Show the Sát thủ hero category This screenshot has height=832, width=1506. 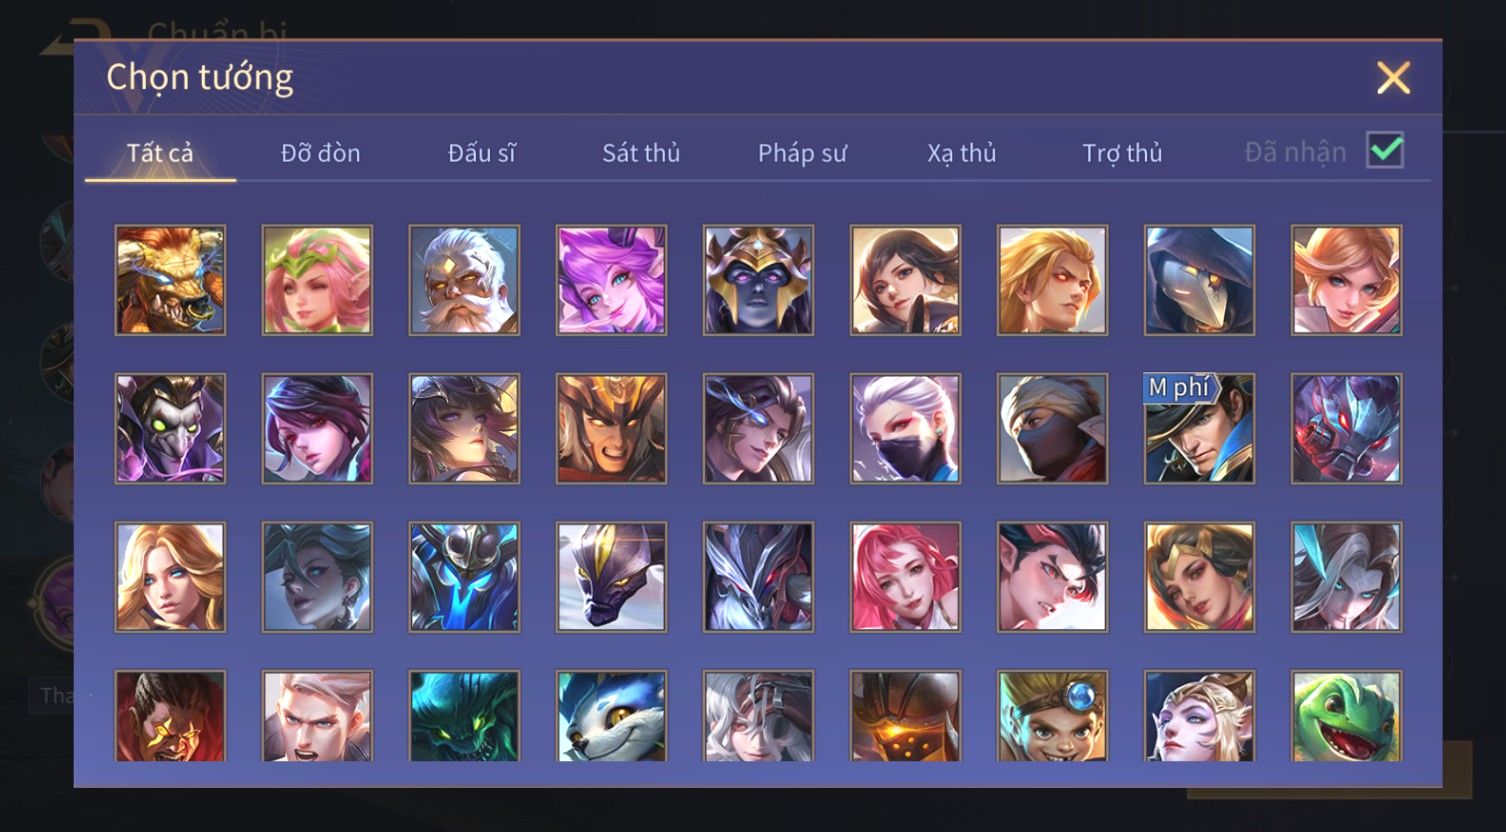click(641, 153)
